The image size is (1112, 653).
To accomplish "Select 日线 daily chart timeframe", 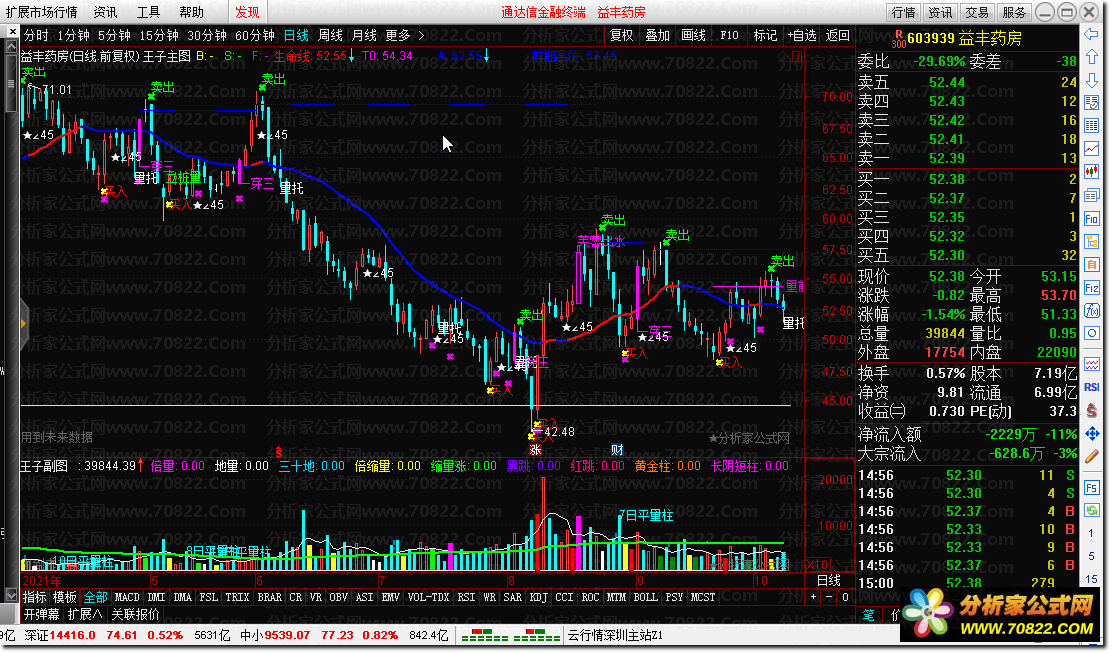I will click(x=296, y=35).
